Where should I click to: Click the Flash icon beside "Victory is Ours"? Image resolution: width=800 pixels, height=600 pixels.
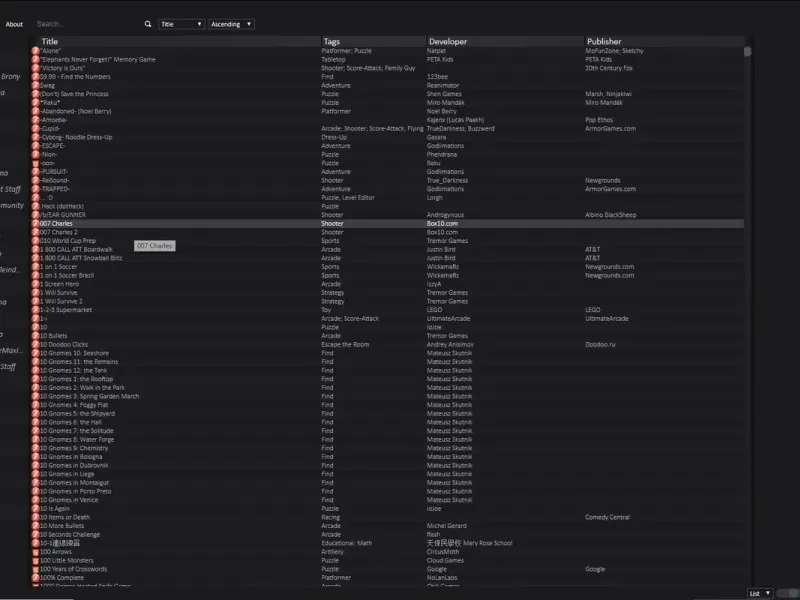tap(36, 68)
